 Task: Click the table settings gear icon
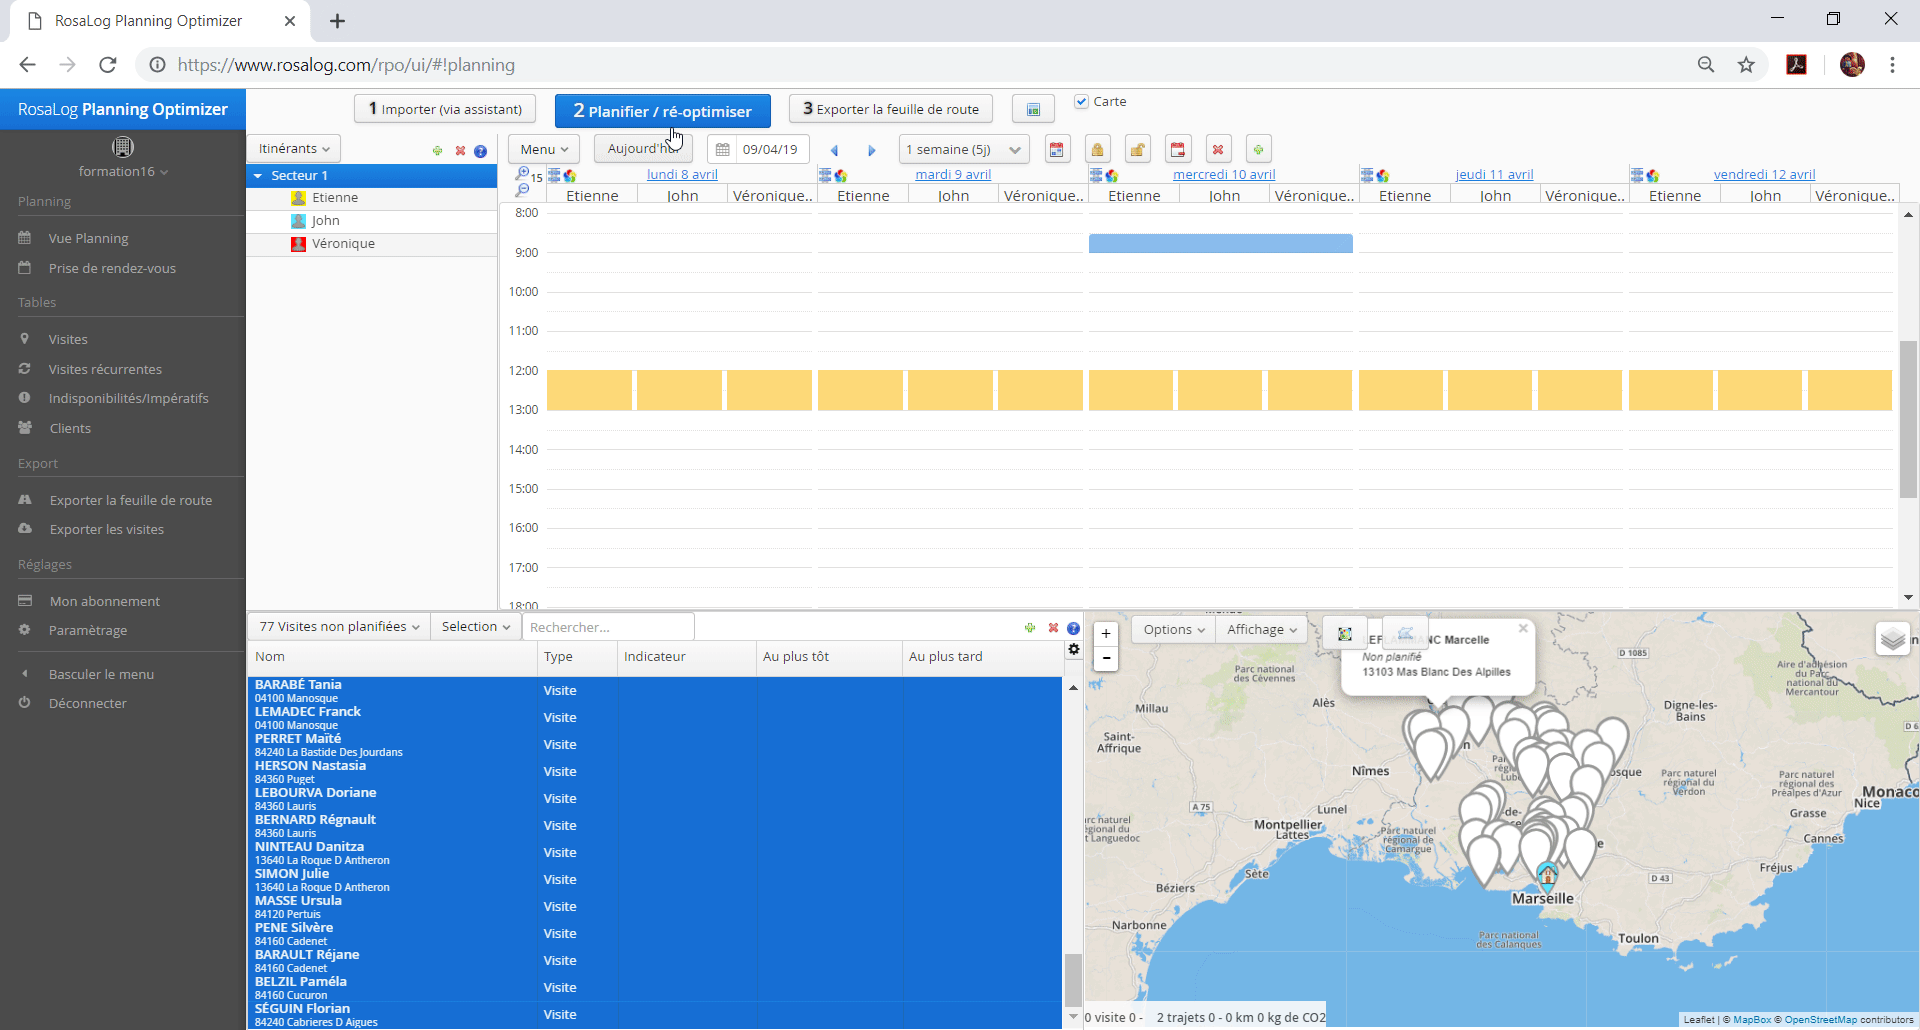(1074, 649)
